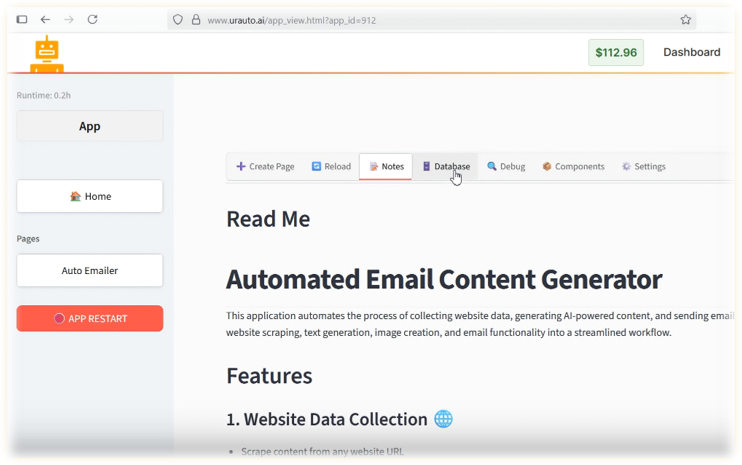
Task: Click the browser forward arrow
Action: click(x=69, y=19)
